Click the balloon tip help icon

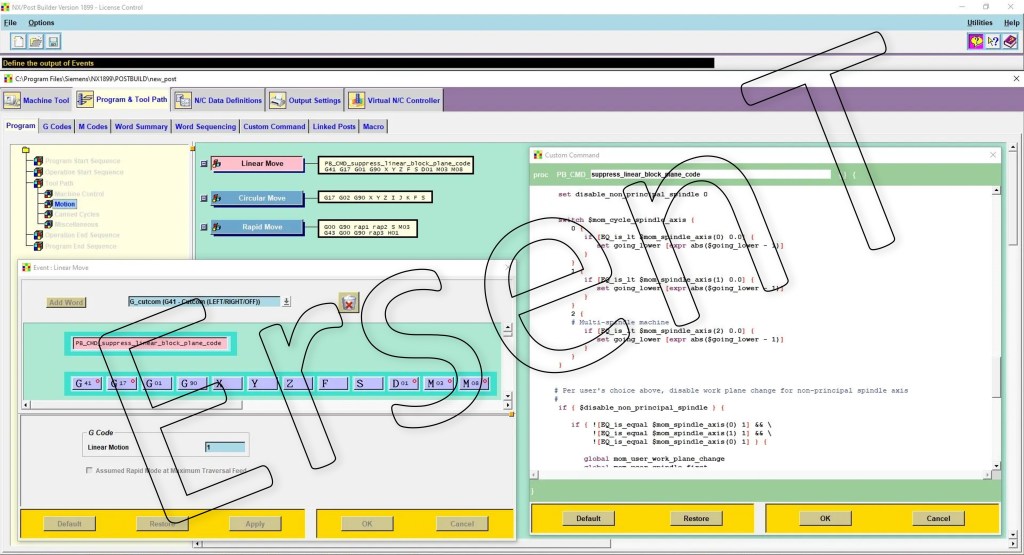click(974, 41)
